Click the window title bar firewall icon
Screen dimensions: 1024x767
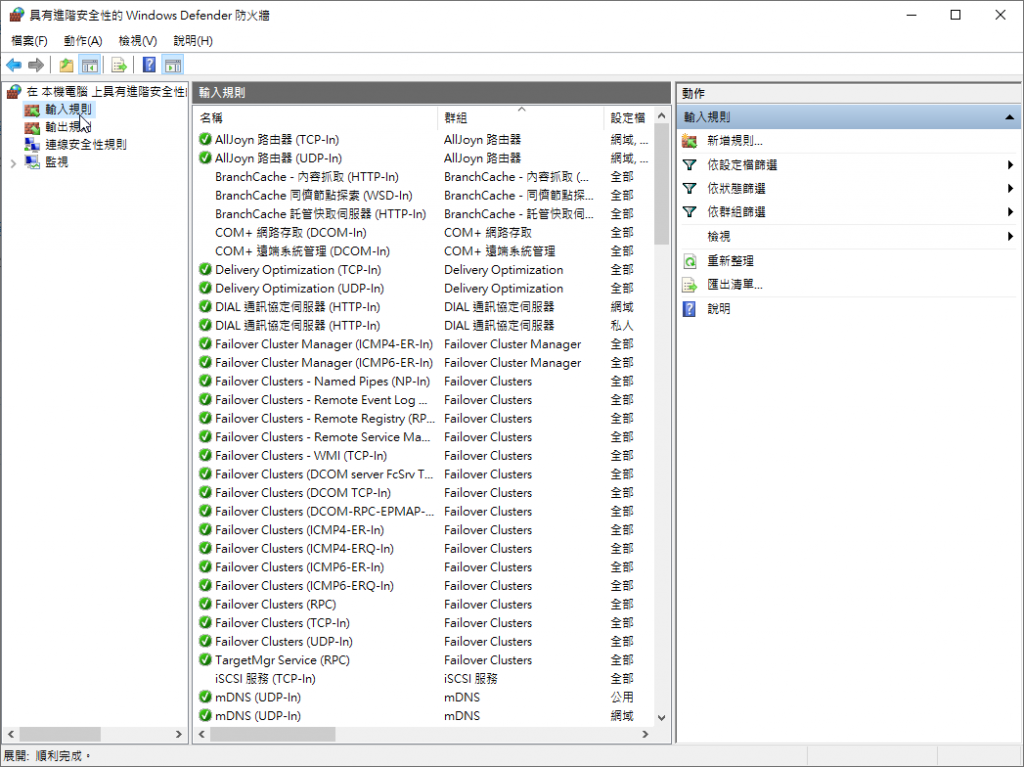point(16,14)
